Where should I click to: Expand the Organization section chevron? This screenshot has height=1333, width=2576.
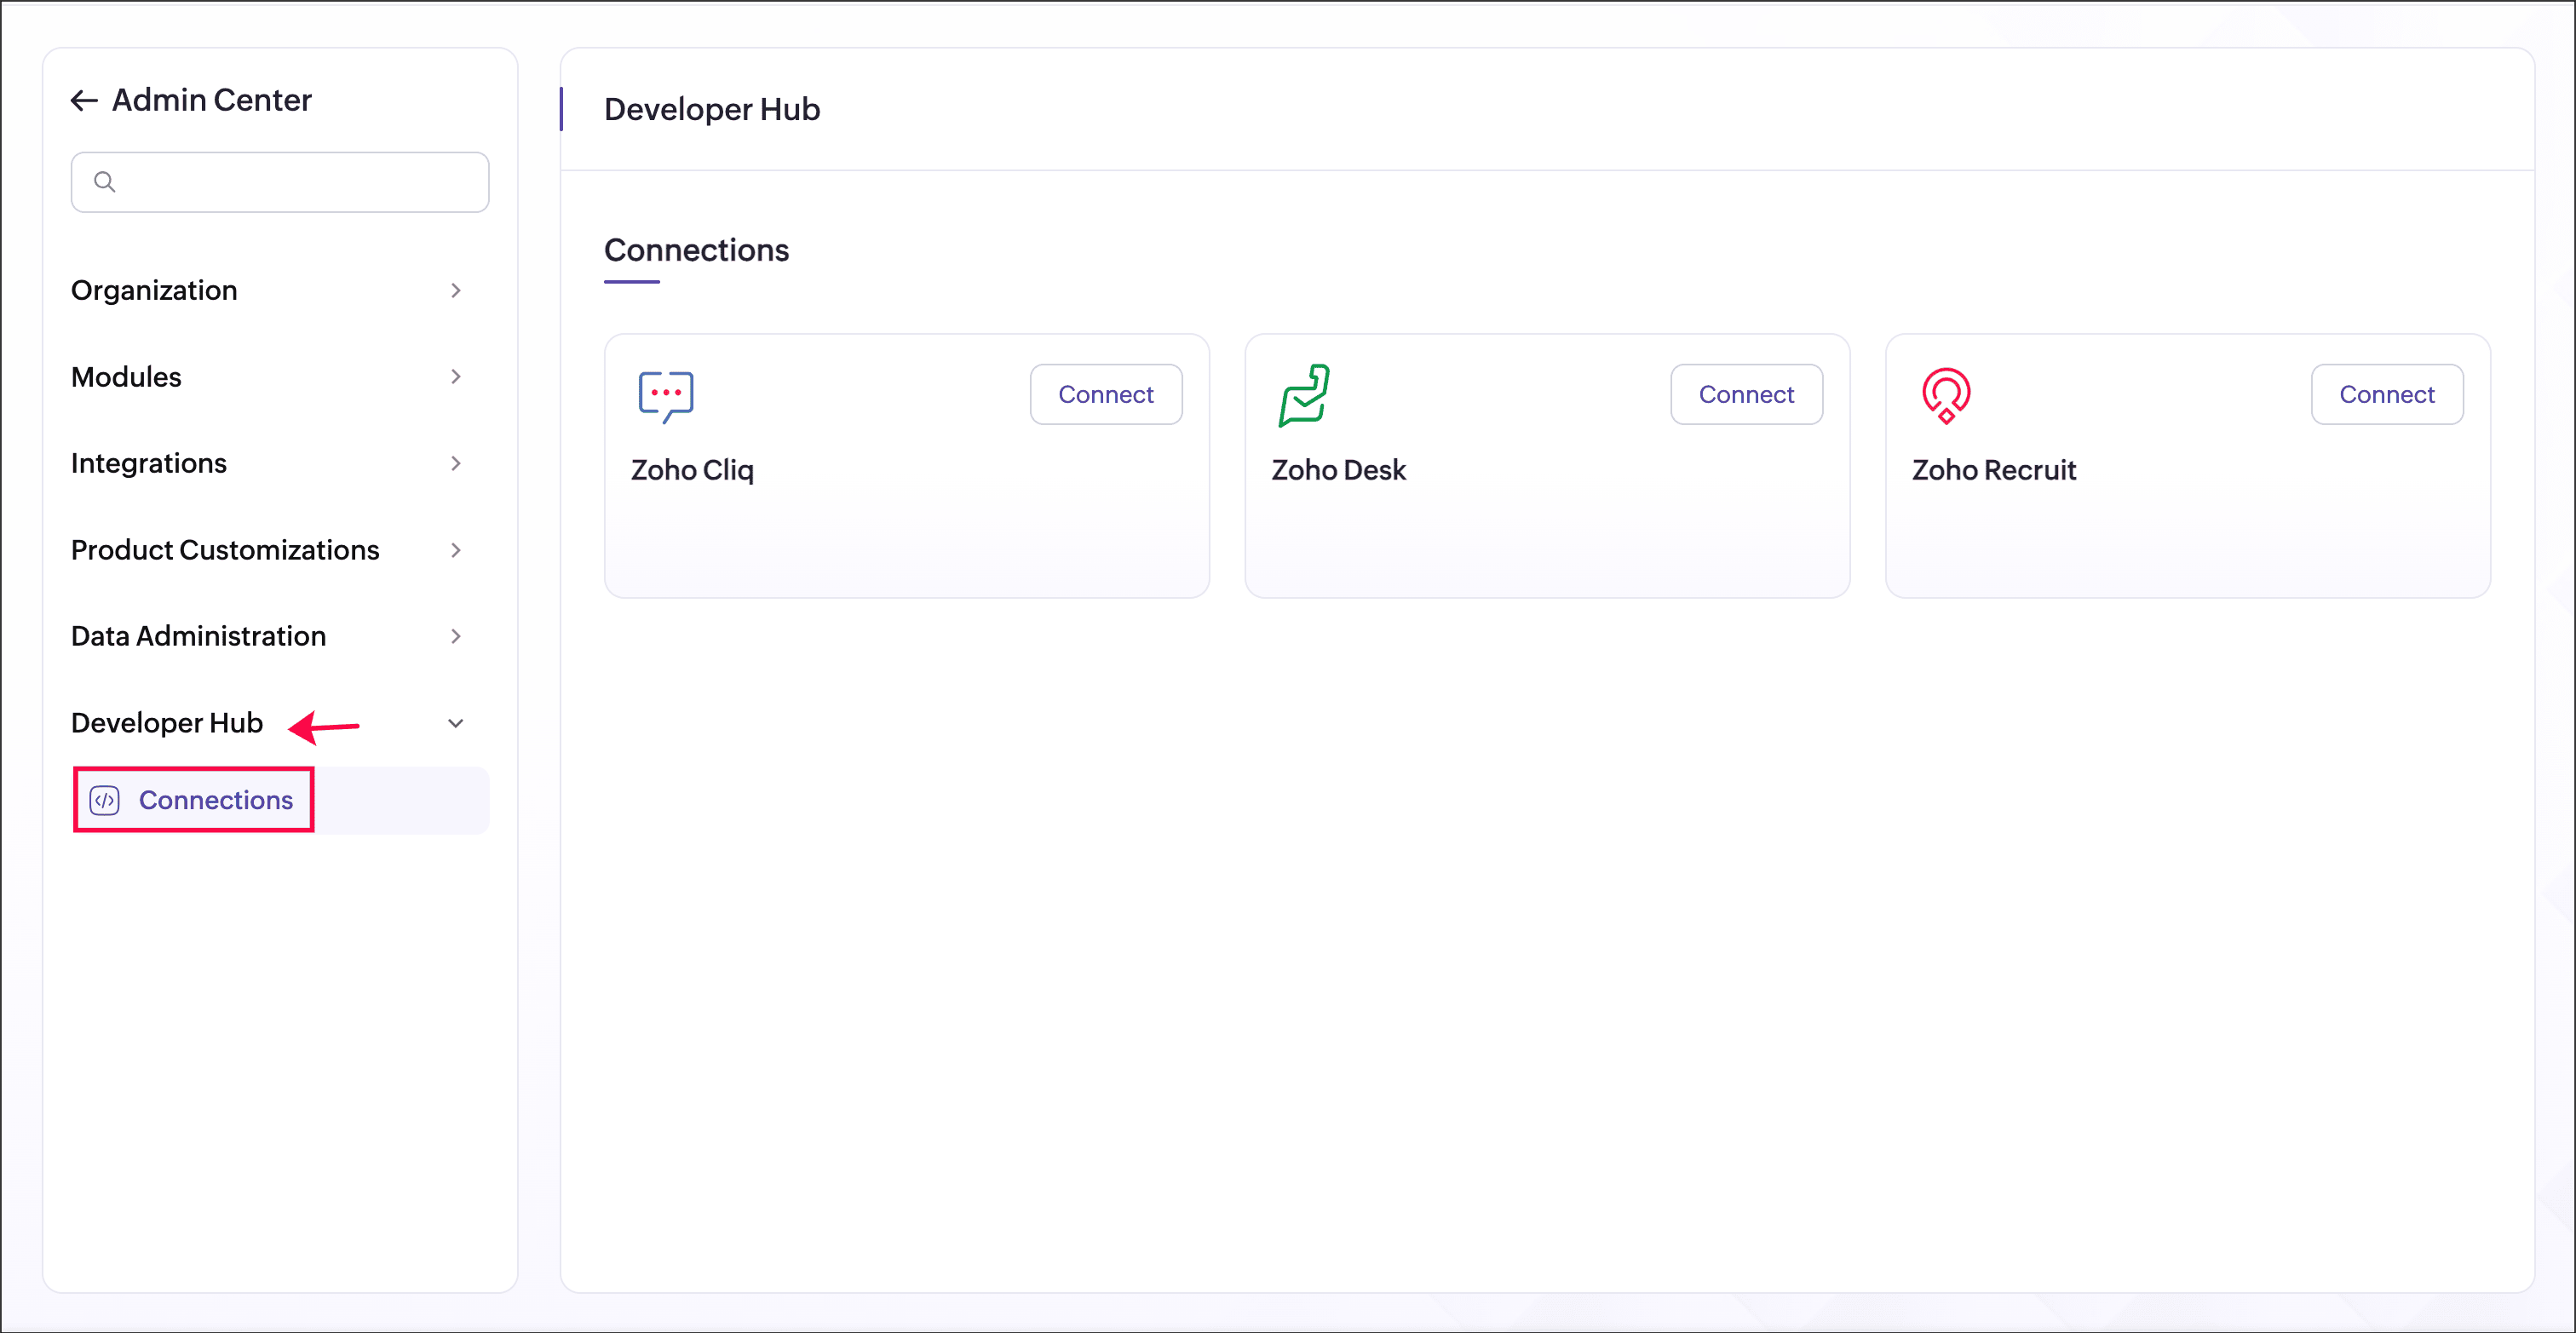pos(456,290)
